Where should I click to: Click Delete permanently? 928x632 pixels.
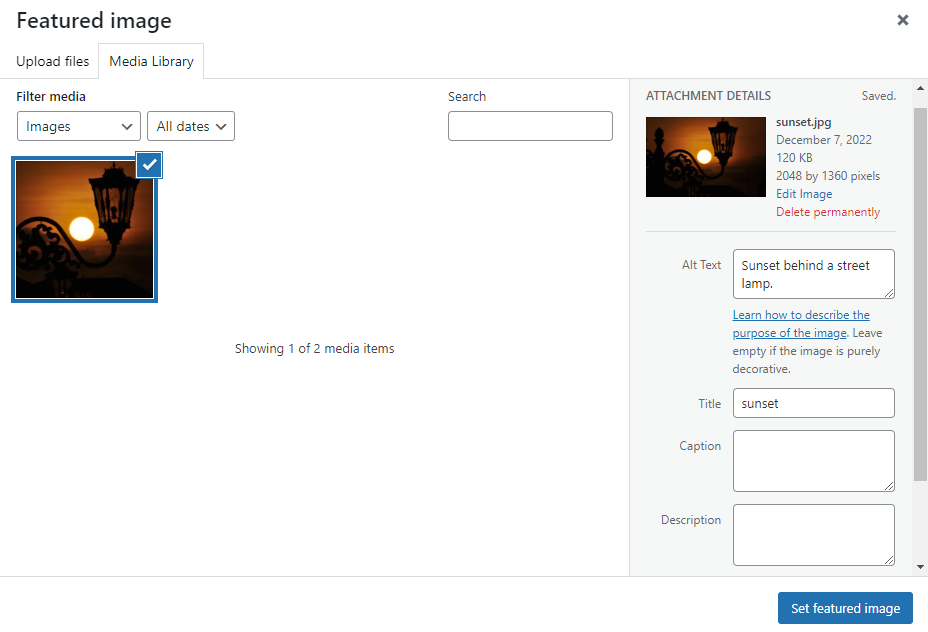(828, 211)
